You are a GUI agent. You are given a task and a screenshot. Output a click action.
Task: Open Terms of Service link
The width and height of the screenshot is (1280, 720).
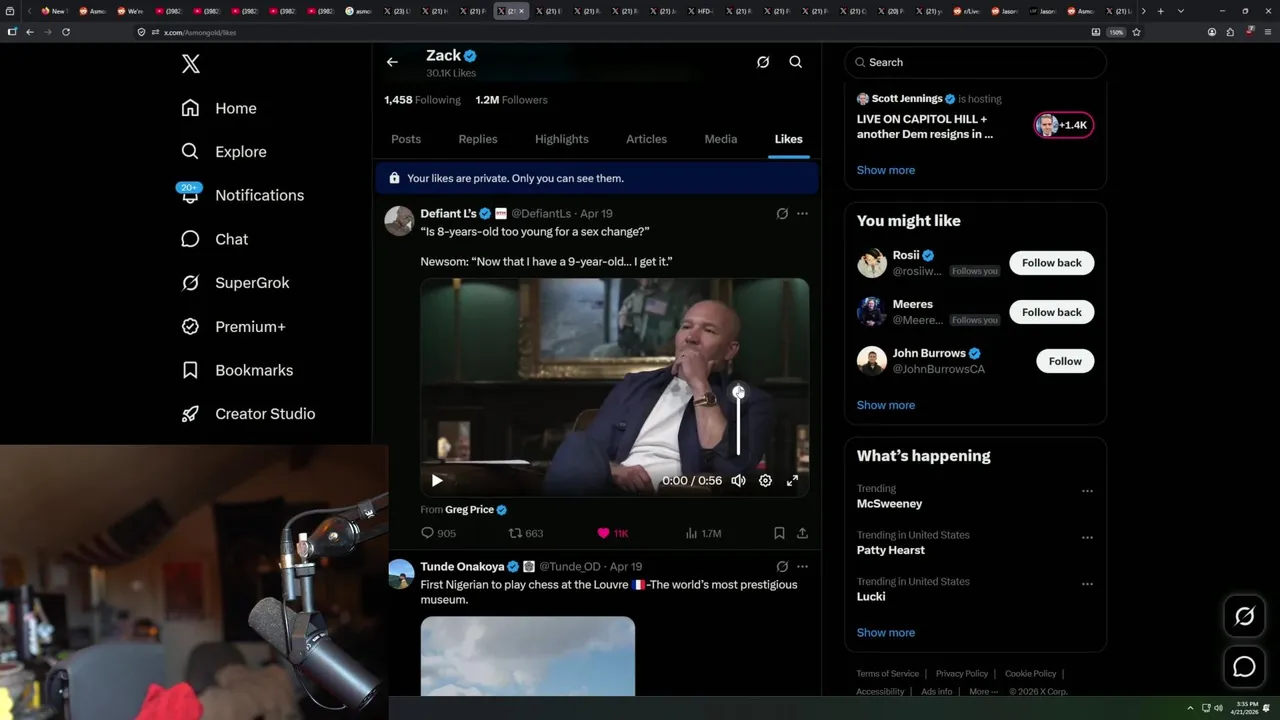pos(887,674)
